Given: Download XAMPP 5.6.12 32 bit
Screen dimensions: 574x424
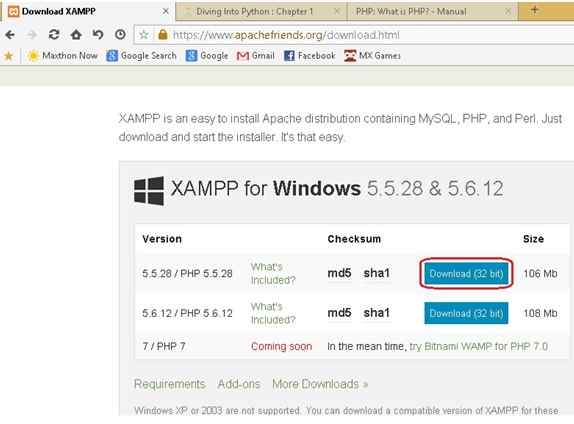Looking at the screenshot, I should click(466, 313).
